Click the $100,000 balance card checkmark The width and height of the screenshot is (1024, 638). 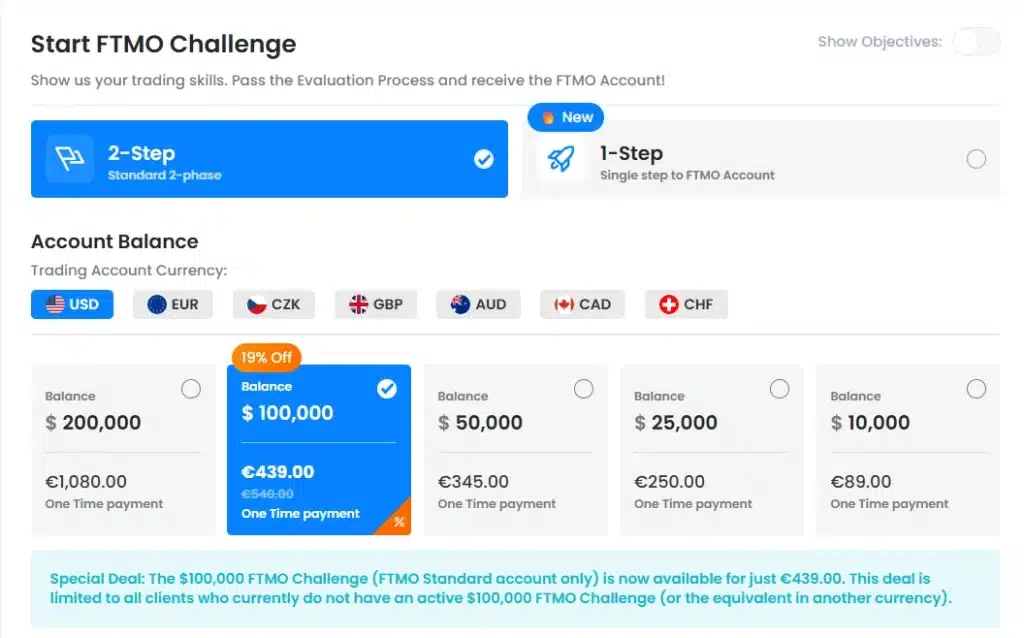pyautogui.click(x=387, y=389)
